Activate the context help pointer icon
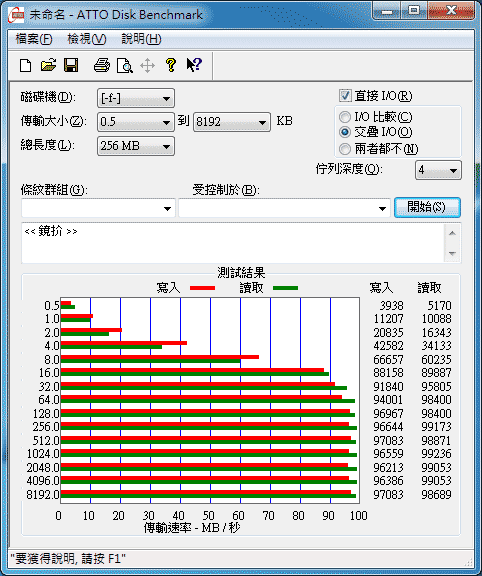Screen dimensions: 482x576 194,65
